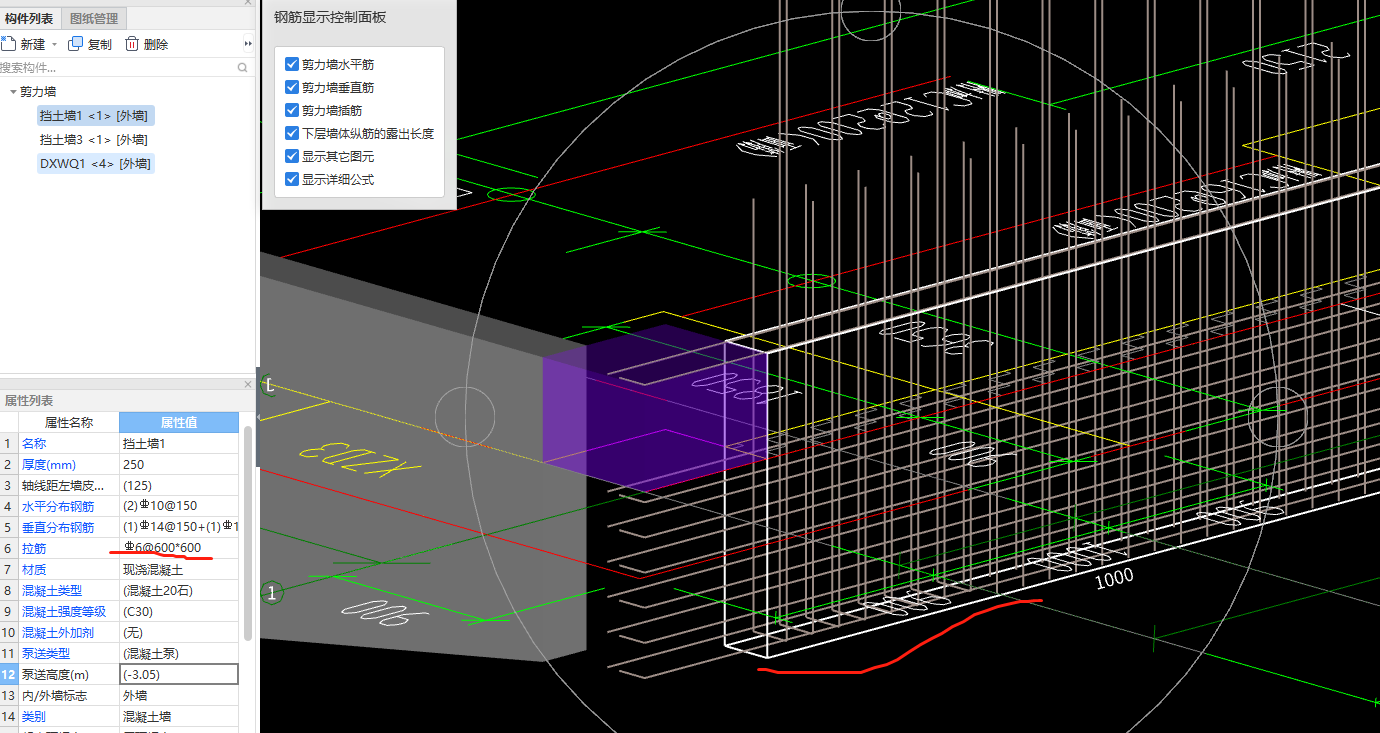Click the tie bar value ⌀6@600*600

tap(179, 549)
